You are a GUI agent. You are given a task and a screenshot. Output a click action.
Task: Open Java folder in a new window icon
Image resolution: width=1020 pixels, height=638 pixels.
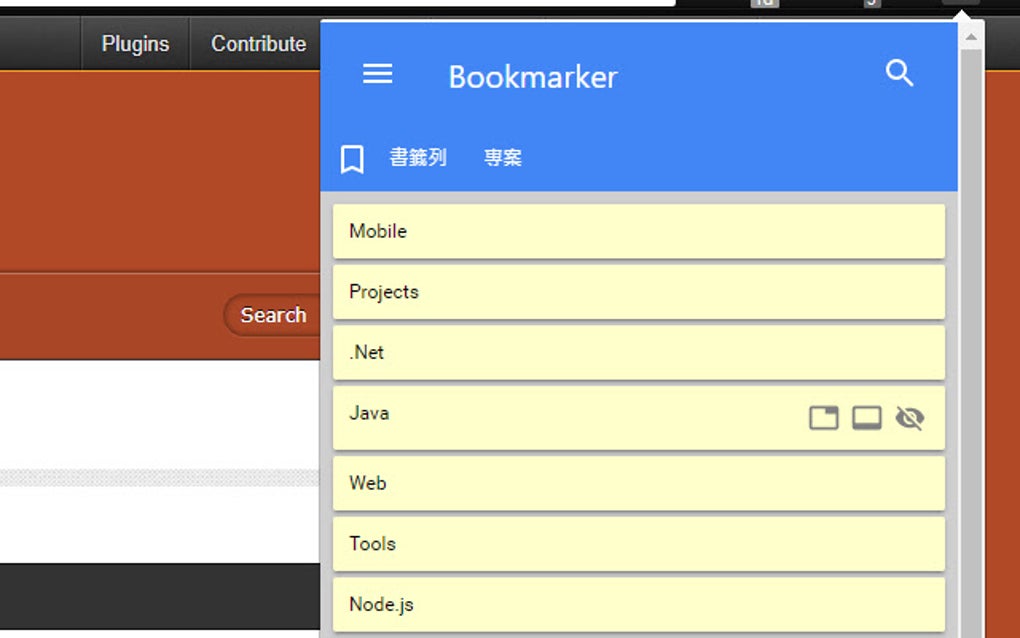click(866, 418)
